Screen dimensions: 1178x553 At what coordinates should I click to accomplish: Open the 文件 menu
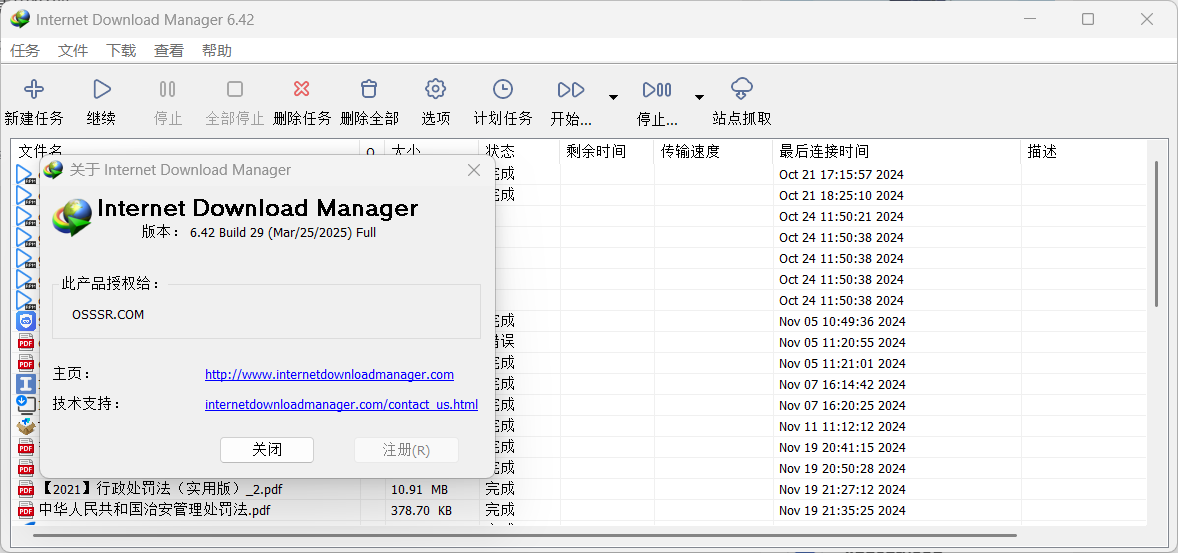(x=73, y=50)
